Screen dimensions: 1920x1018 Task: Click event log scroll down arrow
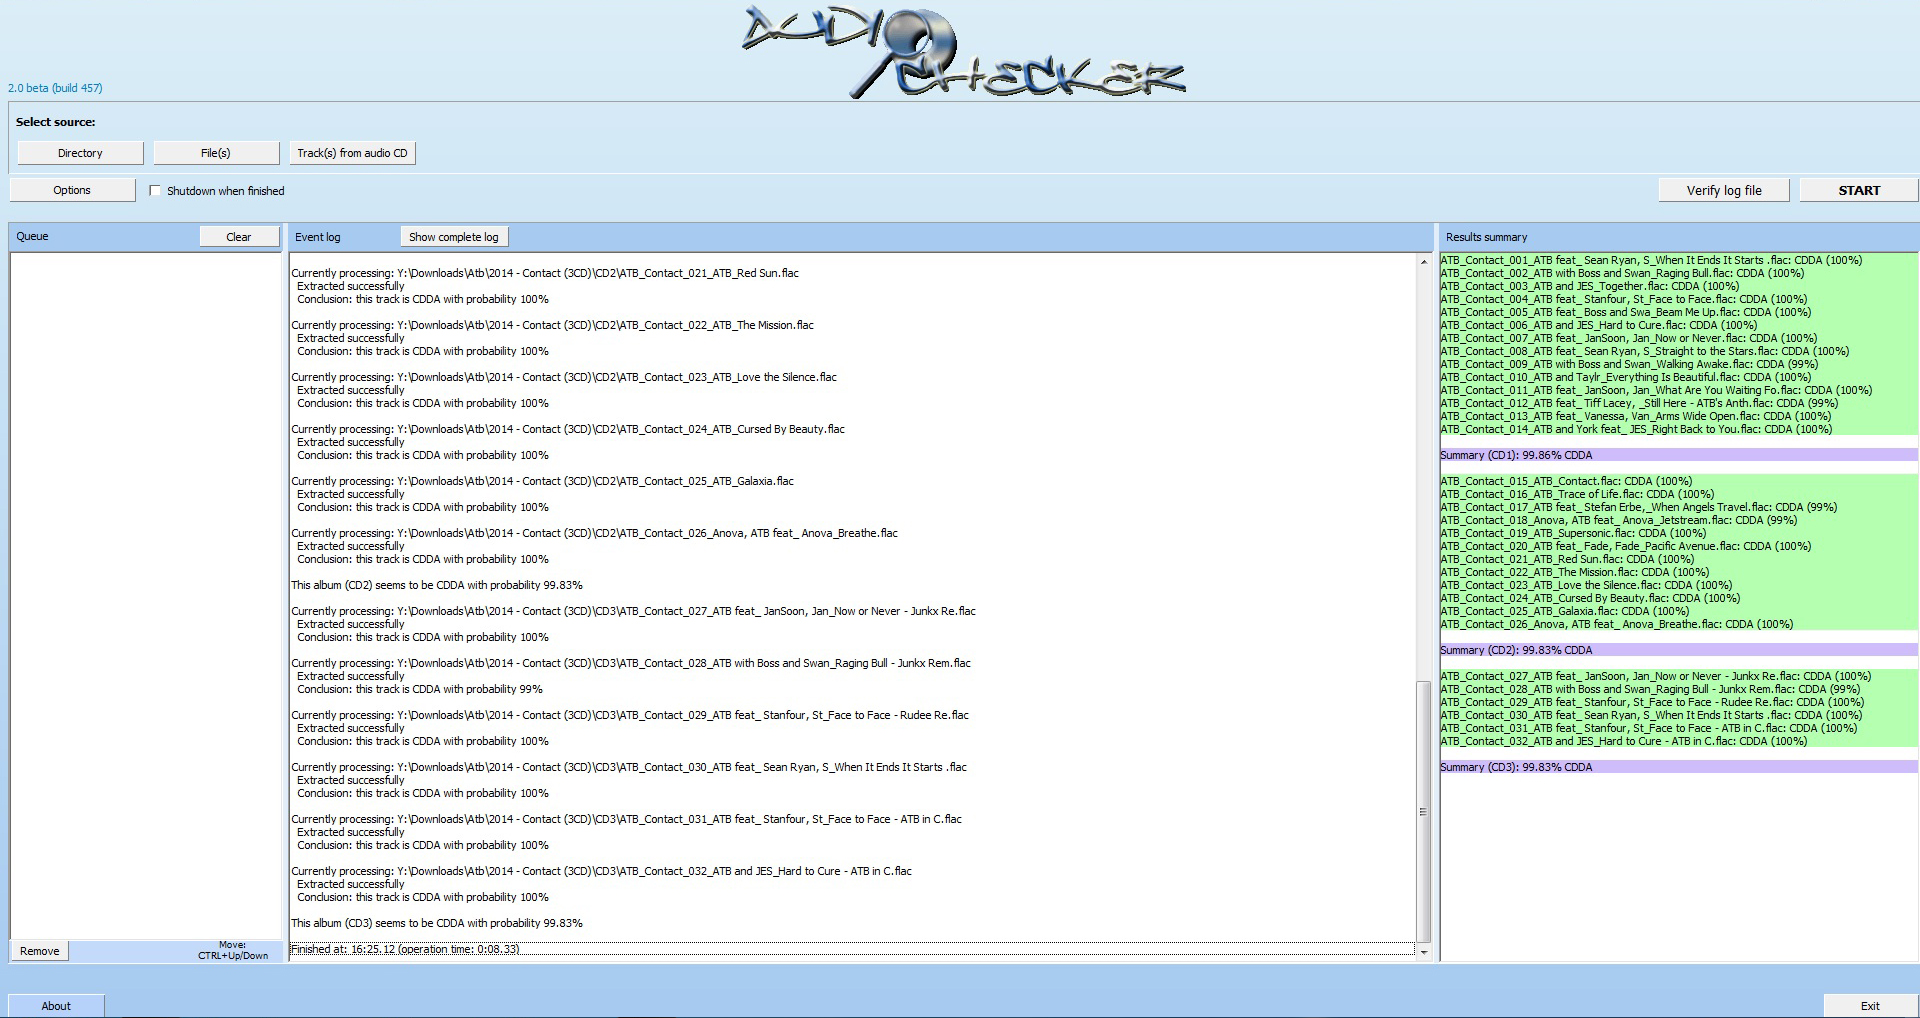[x=1424, y=952]
